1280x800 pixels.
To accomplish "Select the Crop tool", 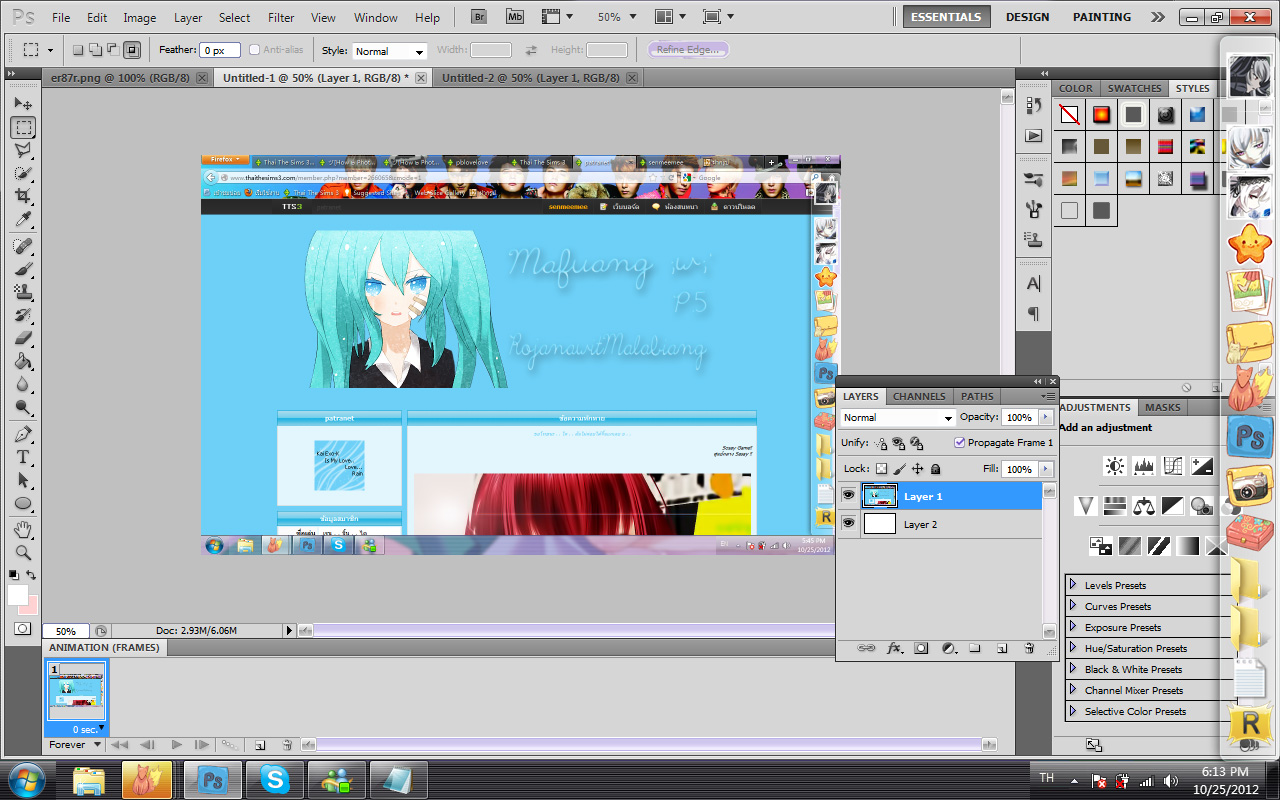I will (23, 197).
